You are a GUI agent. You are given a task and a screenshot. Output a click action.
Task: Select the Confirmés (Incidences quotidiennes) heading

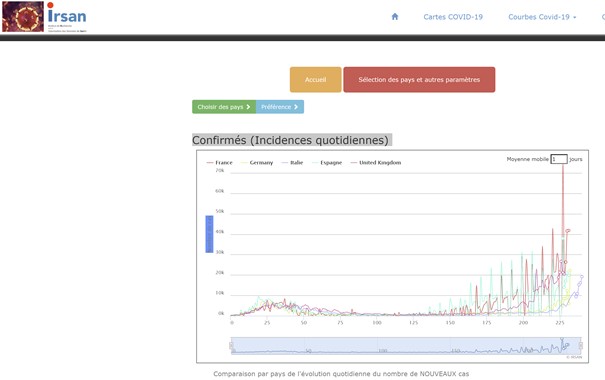(x=291, y=140)
